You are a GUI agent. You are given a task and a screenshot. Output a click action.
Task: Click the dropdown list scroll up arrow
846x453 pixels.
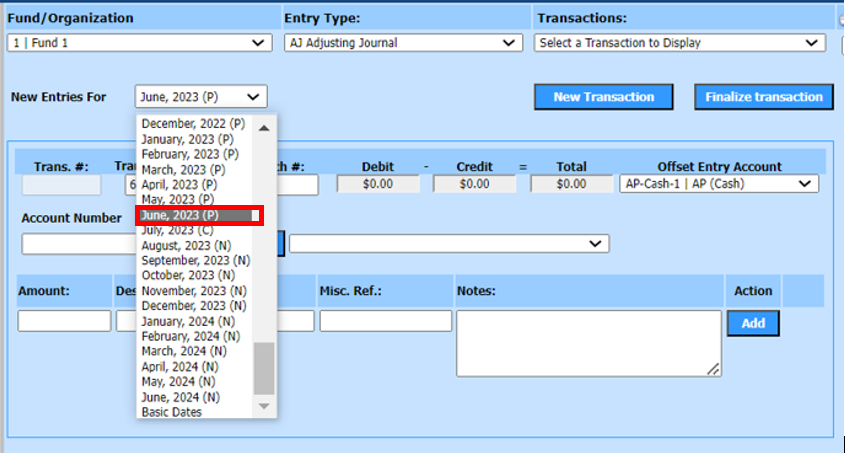coord(264,127)
